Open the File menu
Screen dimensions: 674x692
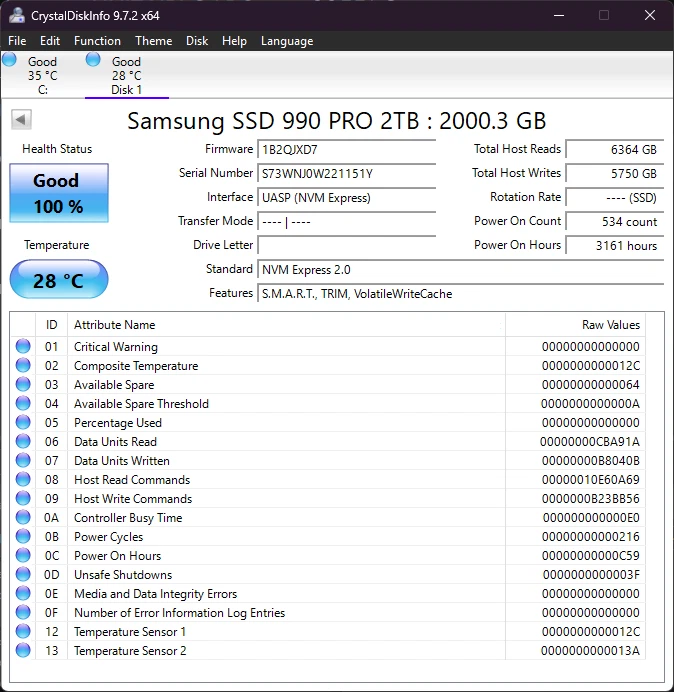pyautogui.click(x=17, y=41)
